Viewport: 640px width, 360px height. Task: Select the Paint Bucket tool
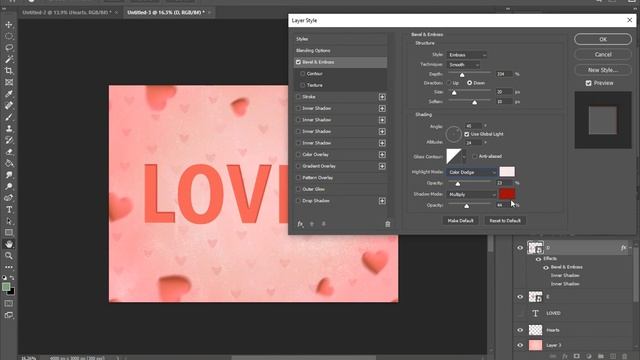[9, 163]
